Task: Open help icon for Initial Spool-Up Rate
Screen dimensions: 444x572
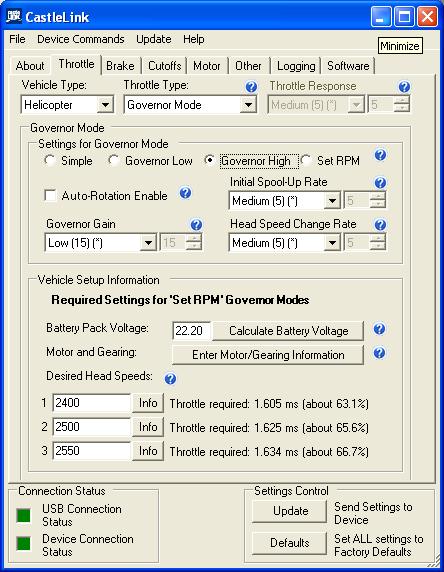Action: [380, 183]
